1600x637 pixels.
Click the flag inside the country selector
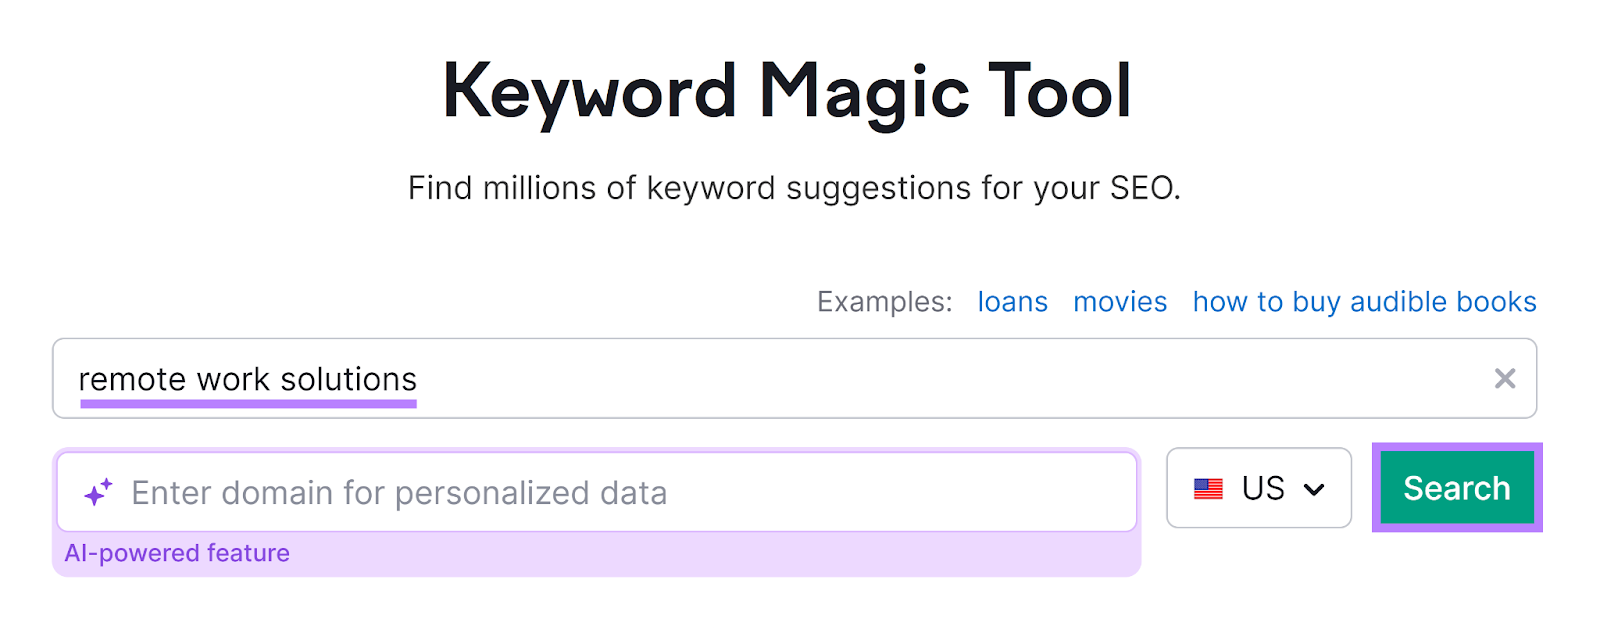[x=1209, y=489]
